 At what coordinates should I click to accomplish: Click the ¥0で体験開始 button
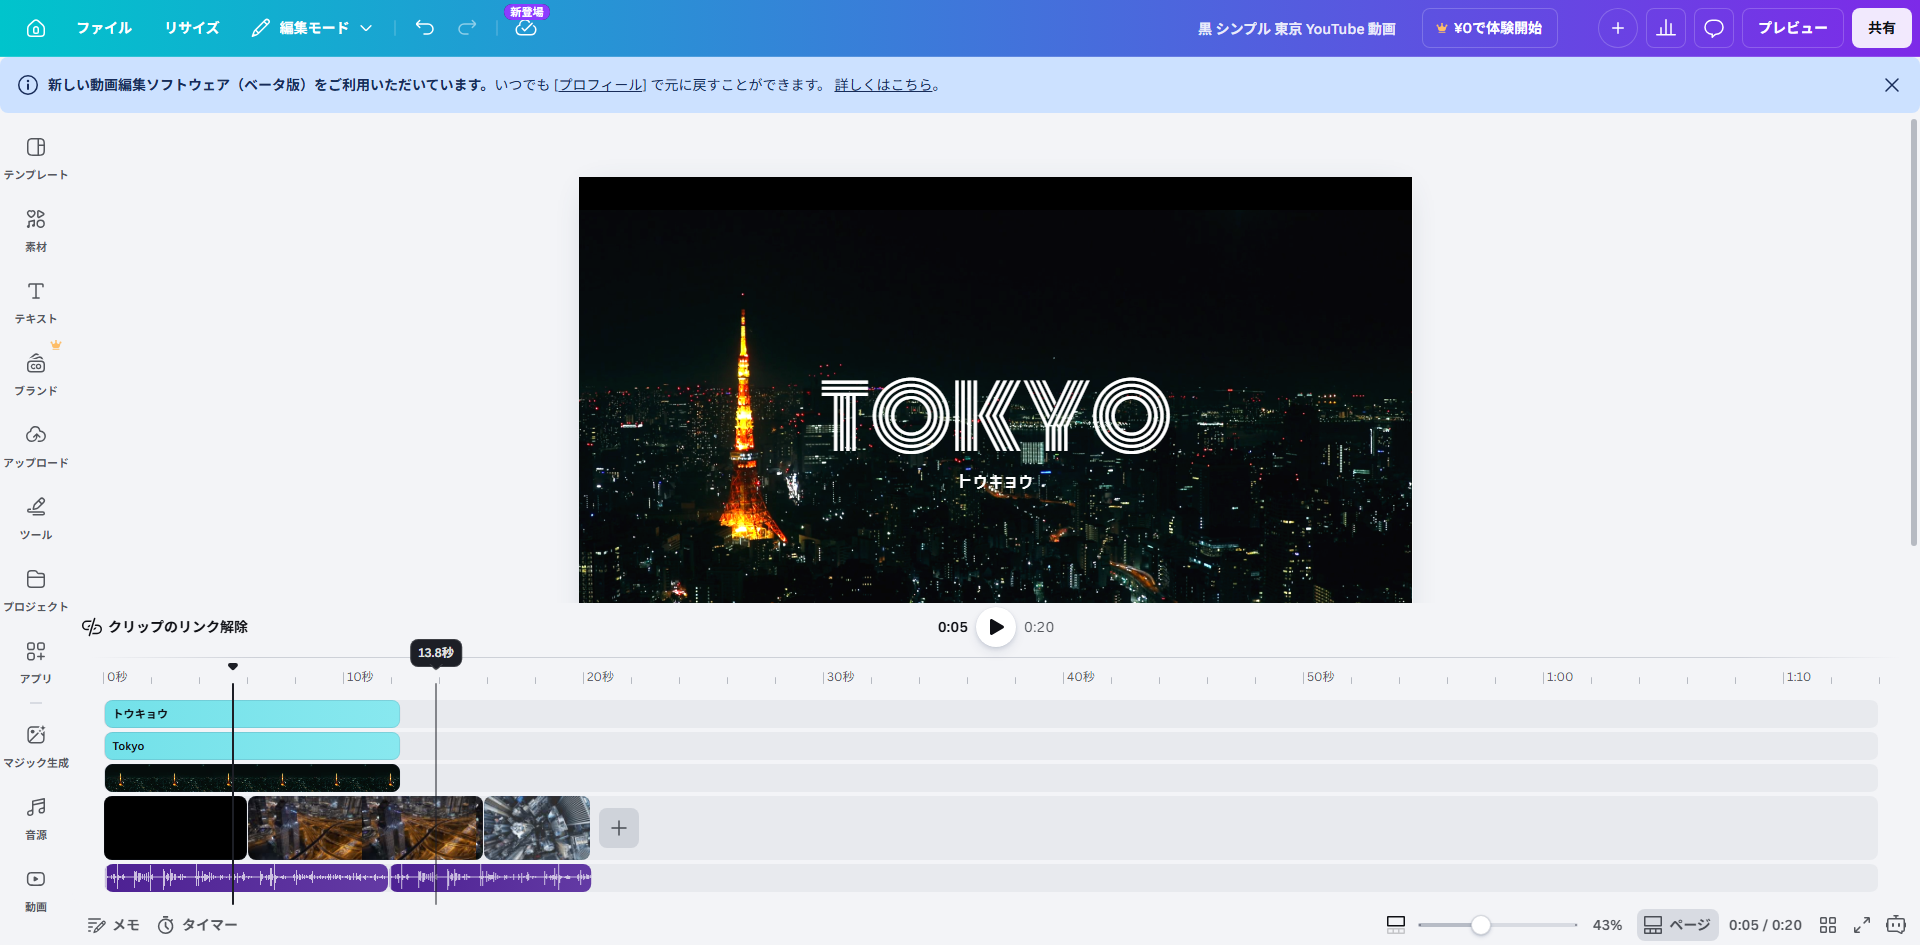tap(1490, 28)
